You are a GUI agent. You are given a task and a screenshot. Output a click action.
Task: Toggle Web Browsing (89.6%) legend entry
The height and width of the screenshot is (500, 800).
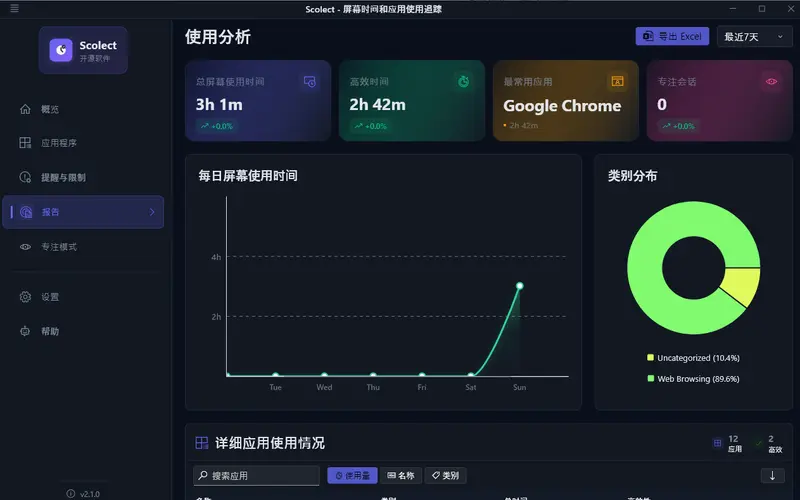pyautogui.click(x=693, y=379)
